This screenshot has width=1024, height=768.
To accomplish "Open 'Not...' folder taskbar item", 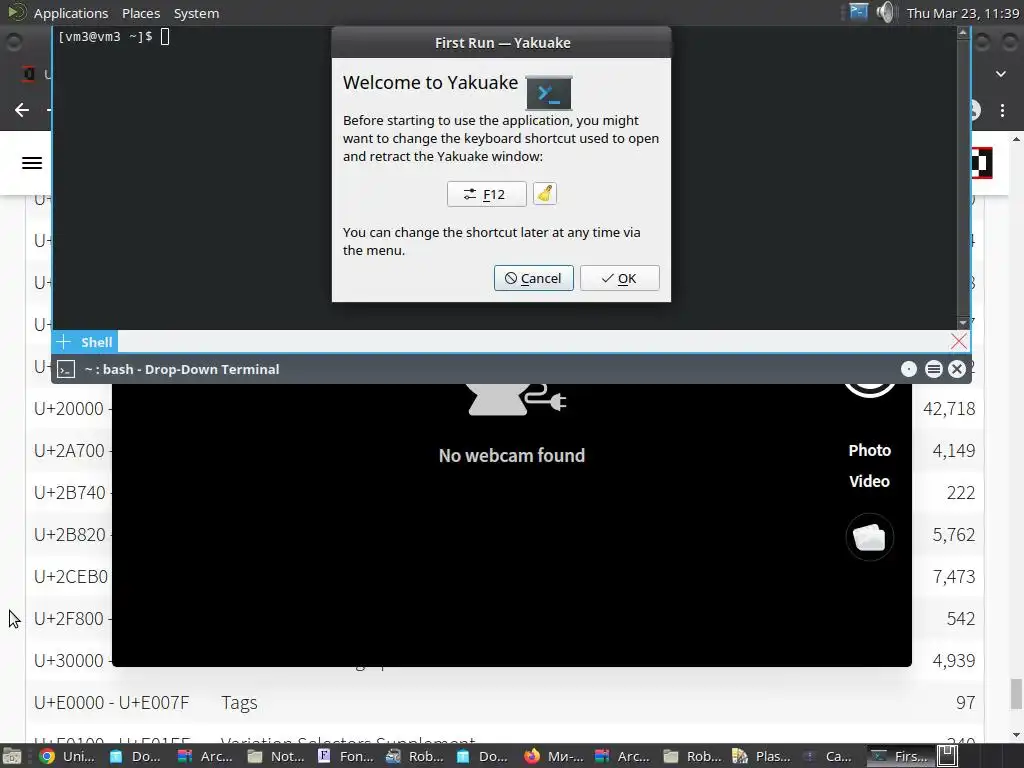I will tap(276, 756).
